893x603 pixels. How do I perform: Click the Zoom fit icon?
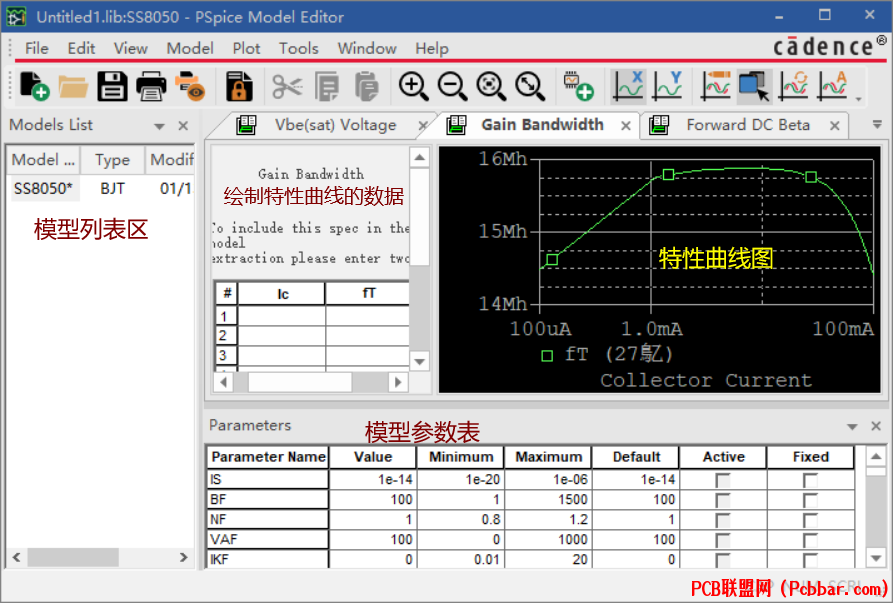pos(530,87)
